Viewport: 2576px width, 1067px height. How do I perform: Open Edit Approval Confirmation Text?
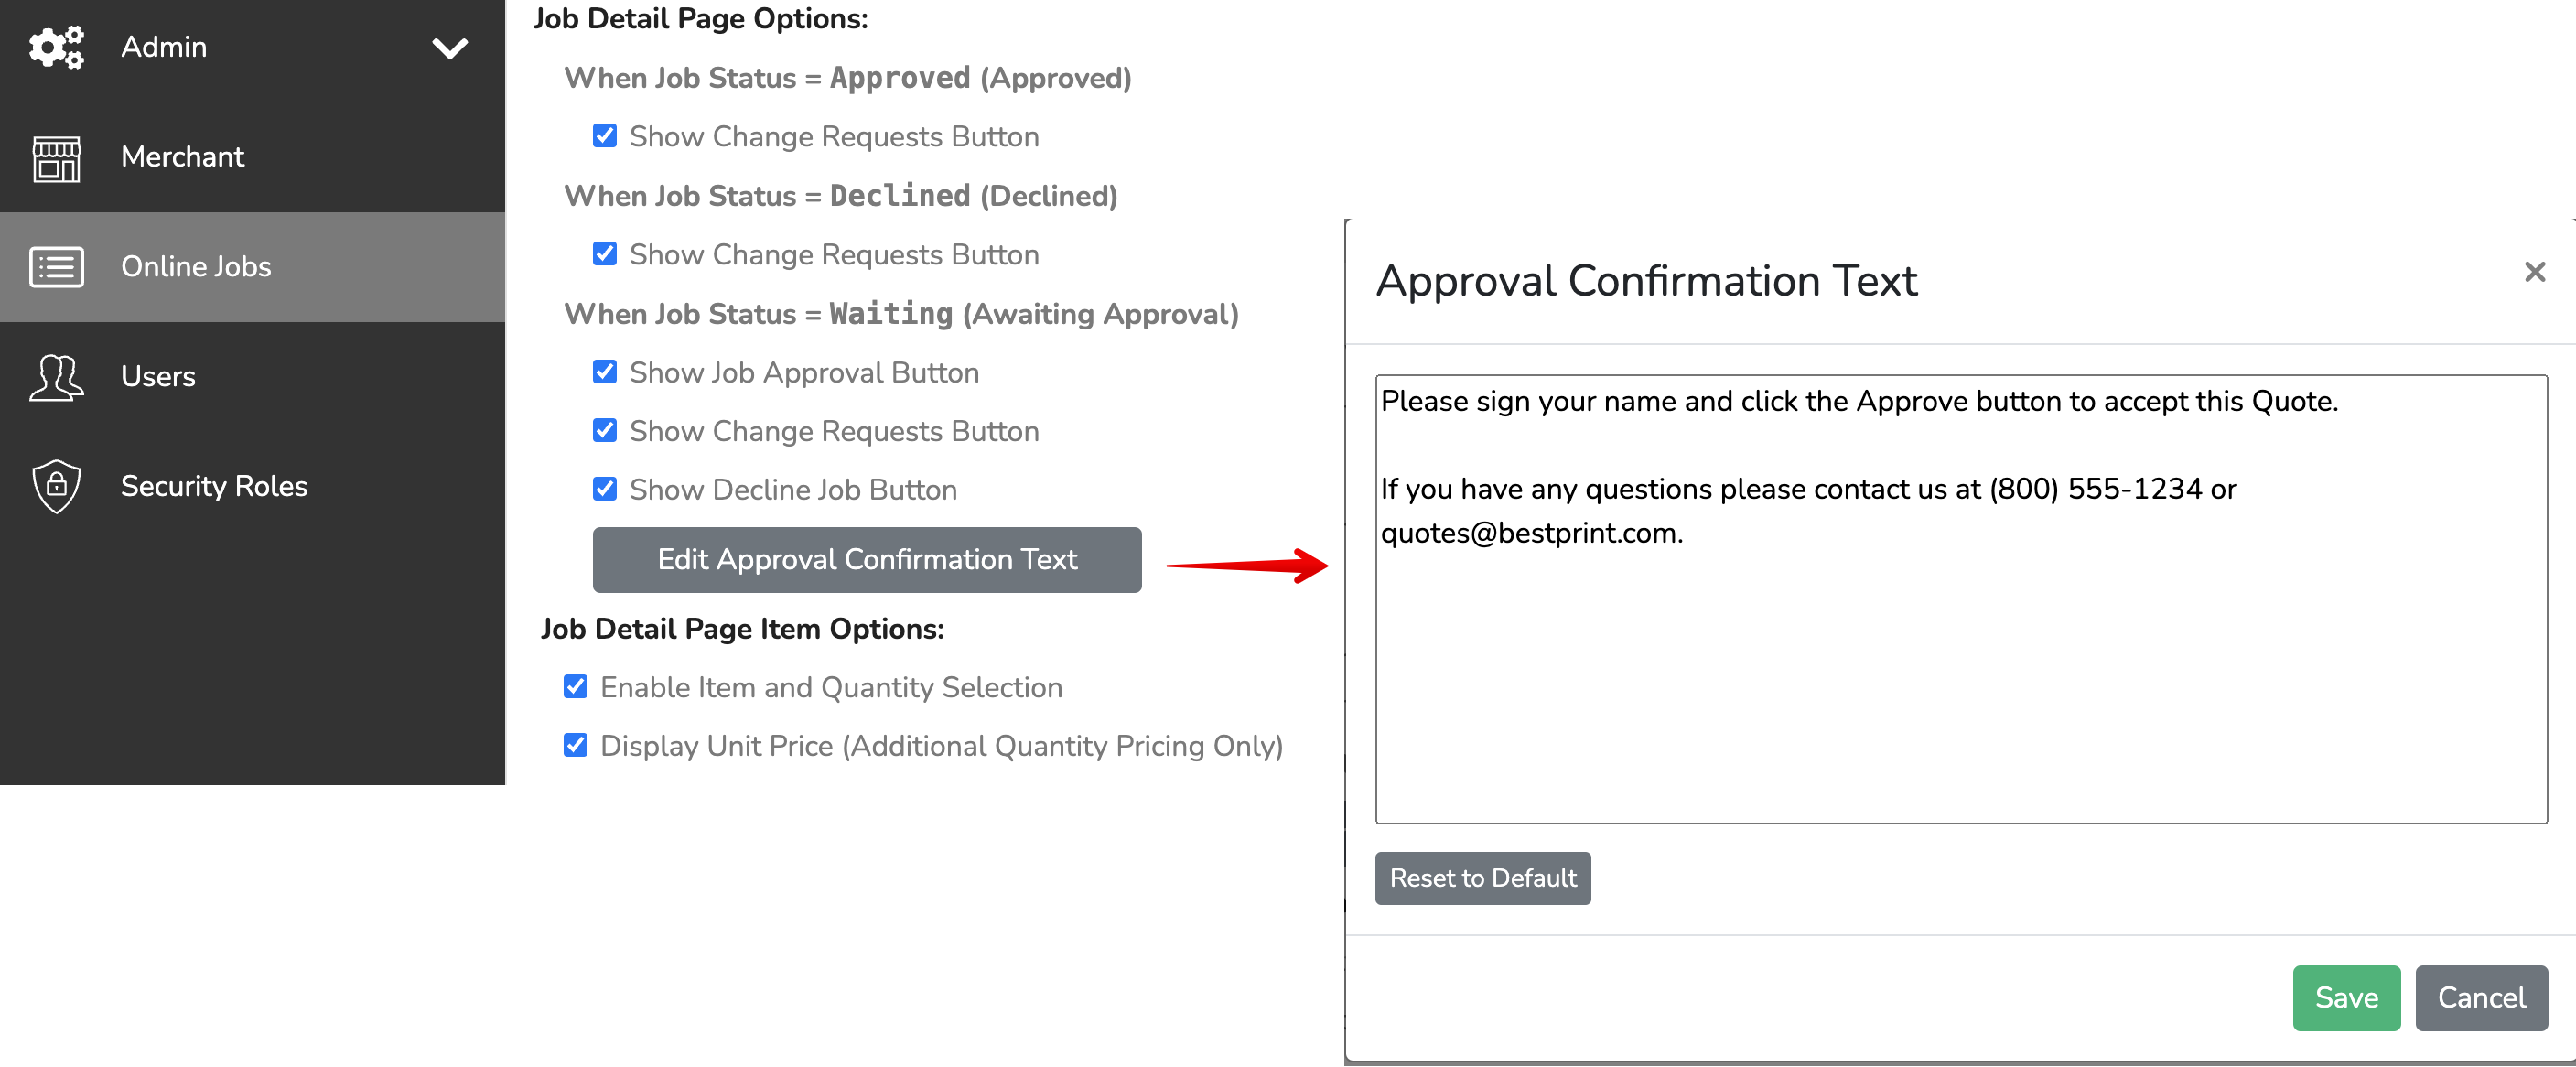pos(867,560)
